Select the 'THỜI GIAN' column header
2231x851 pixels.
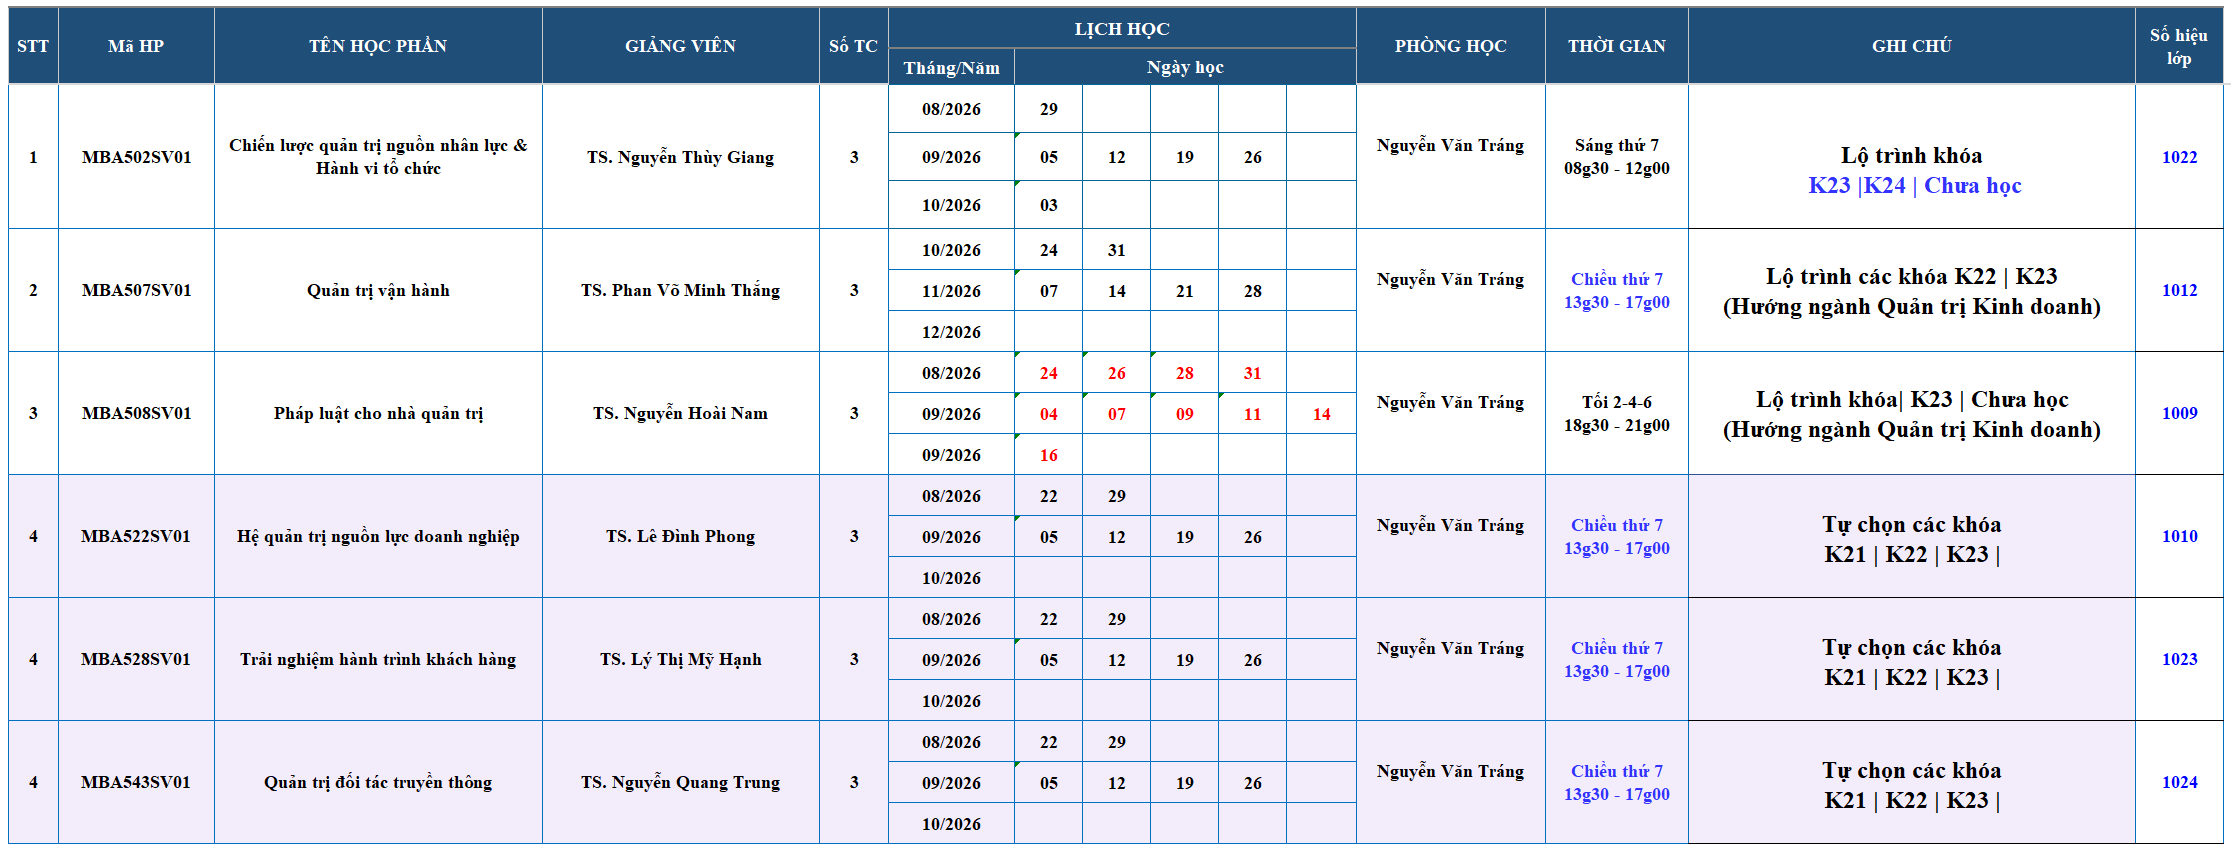coord(1616,46)
